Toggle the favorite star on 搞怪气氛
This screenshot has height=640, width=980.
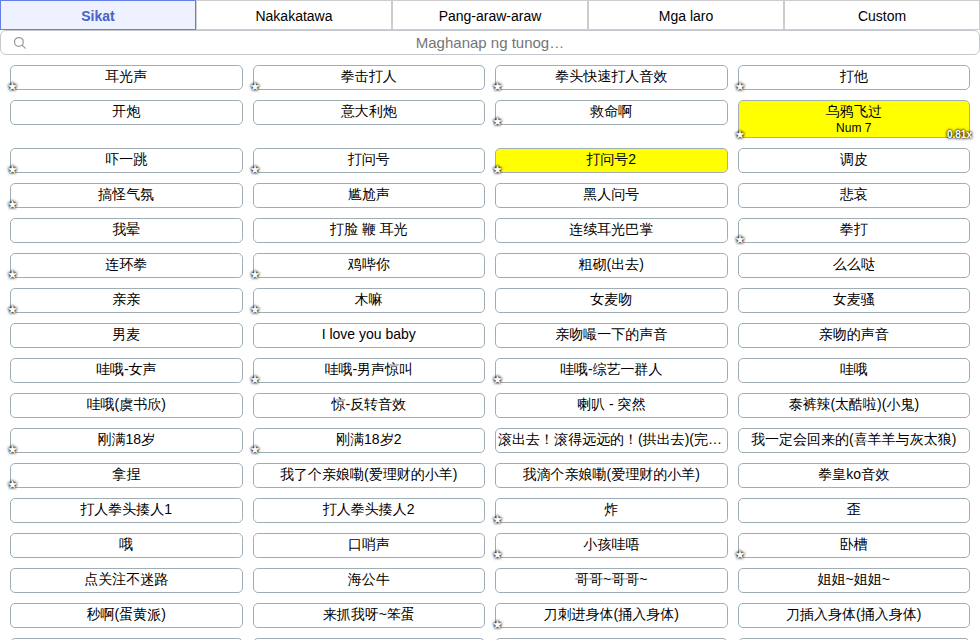[x=12, y=205]
